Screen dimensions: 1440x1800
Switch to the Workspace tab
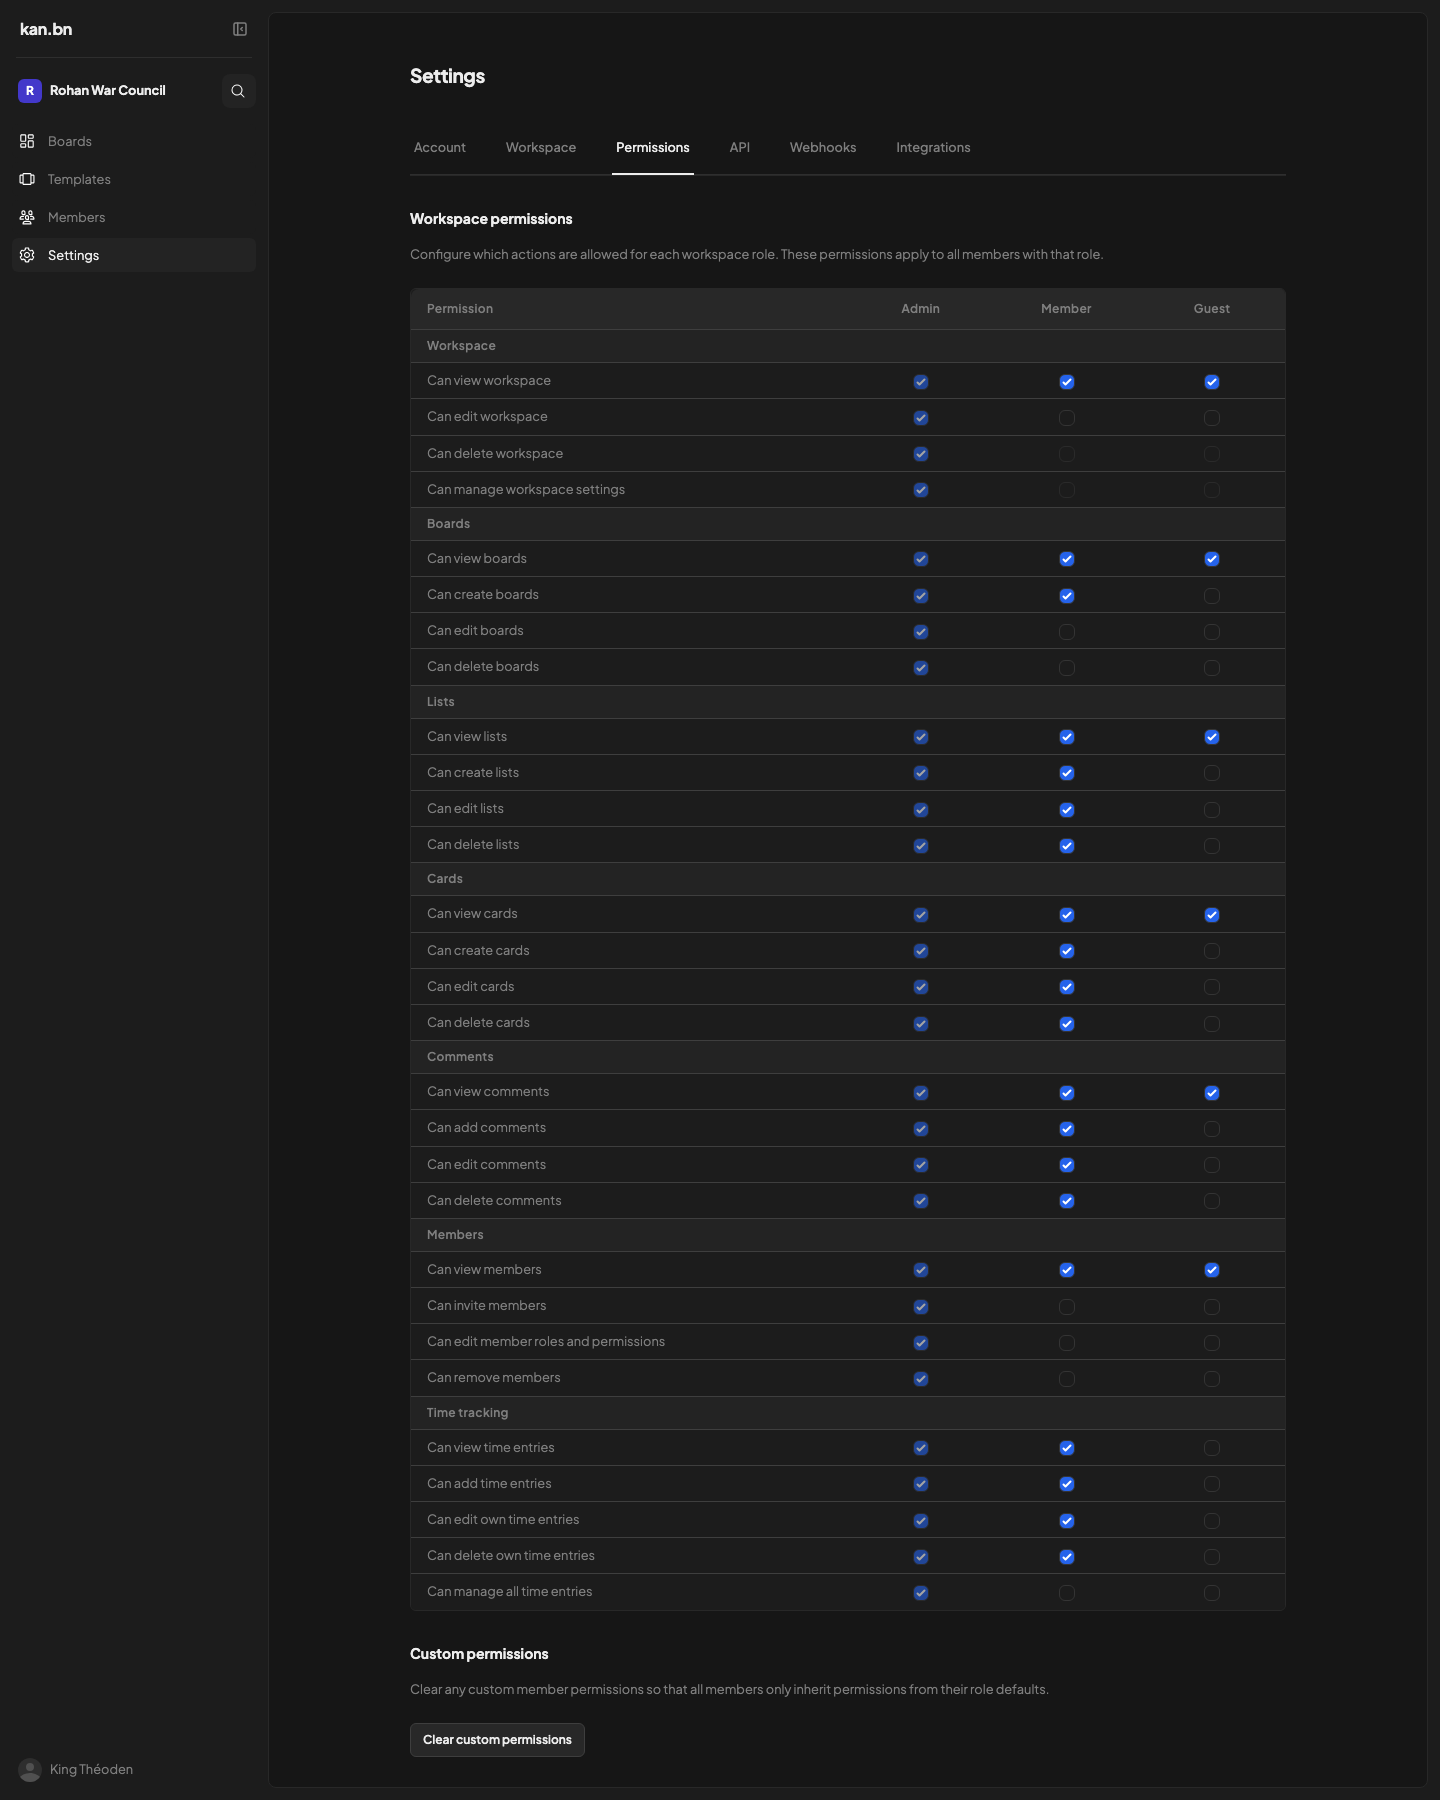541,147
